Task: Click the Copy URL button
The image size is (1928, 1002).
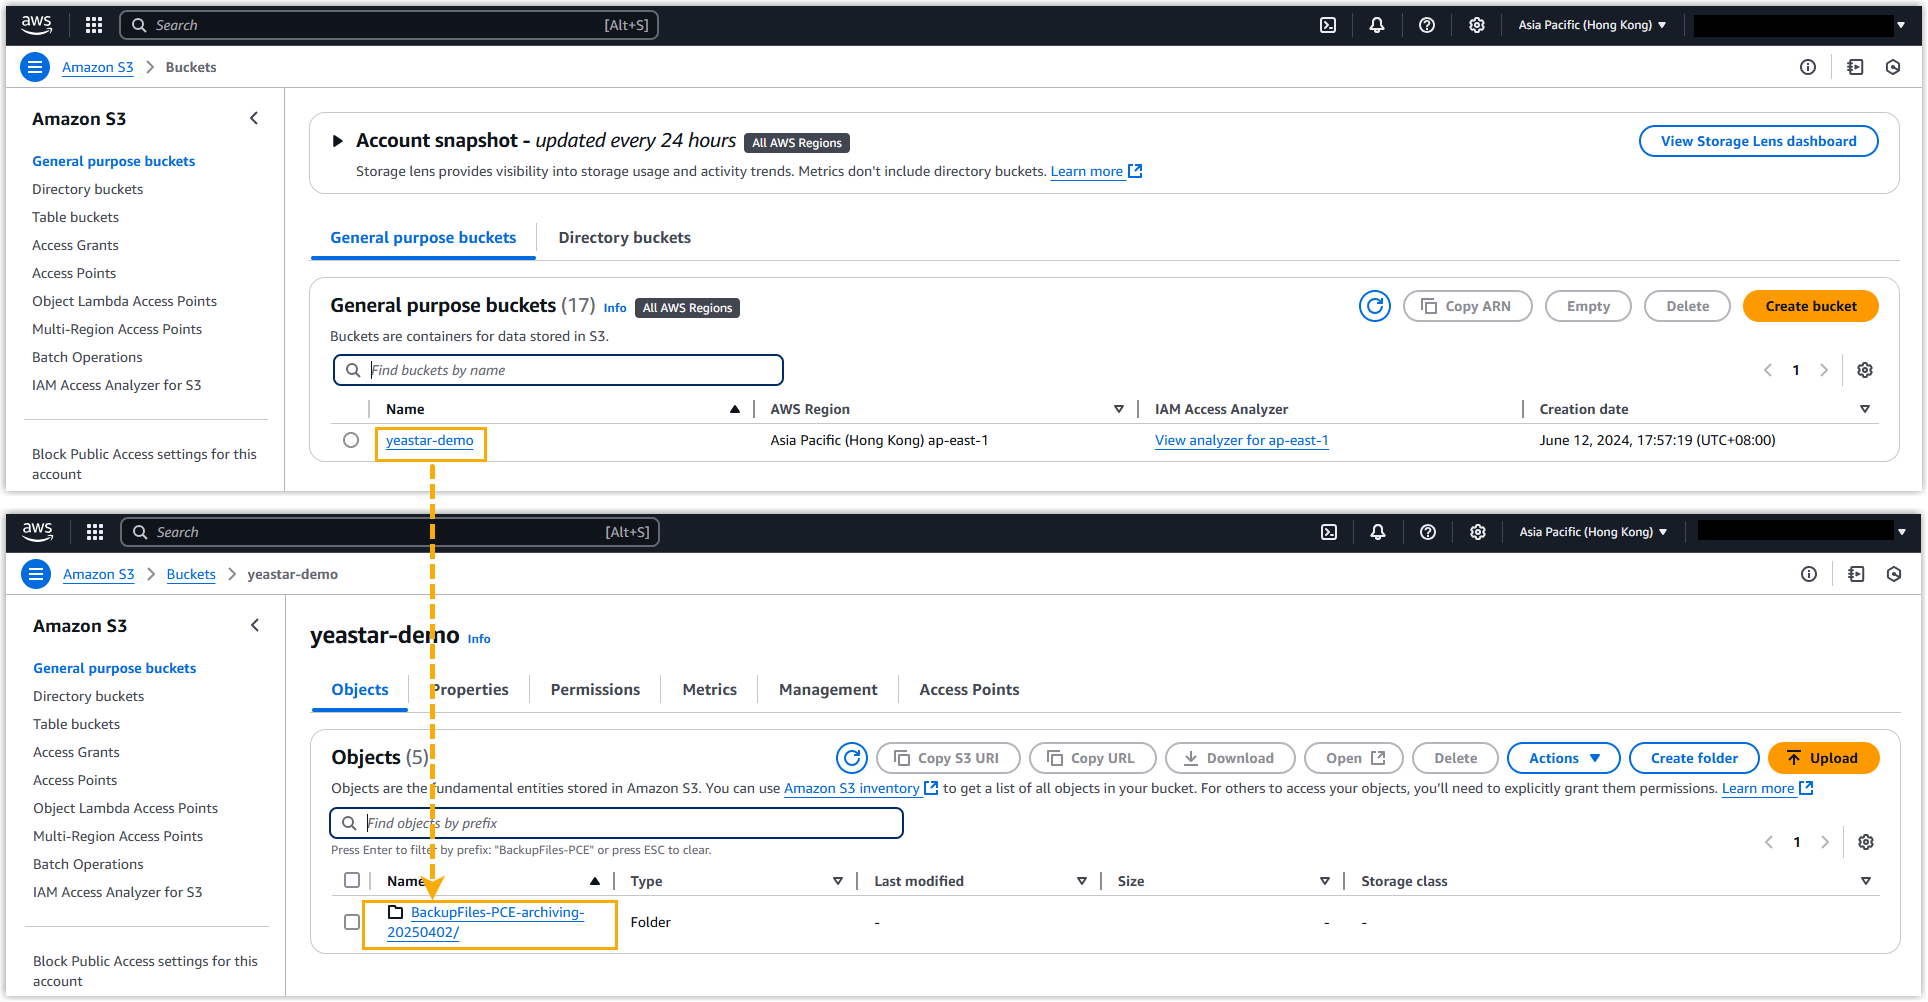Action: 1092,758
